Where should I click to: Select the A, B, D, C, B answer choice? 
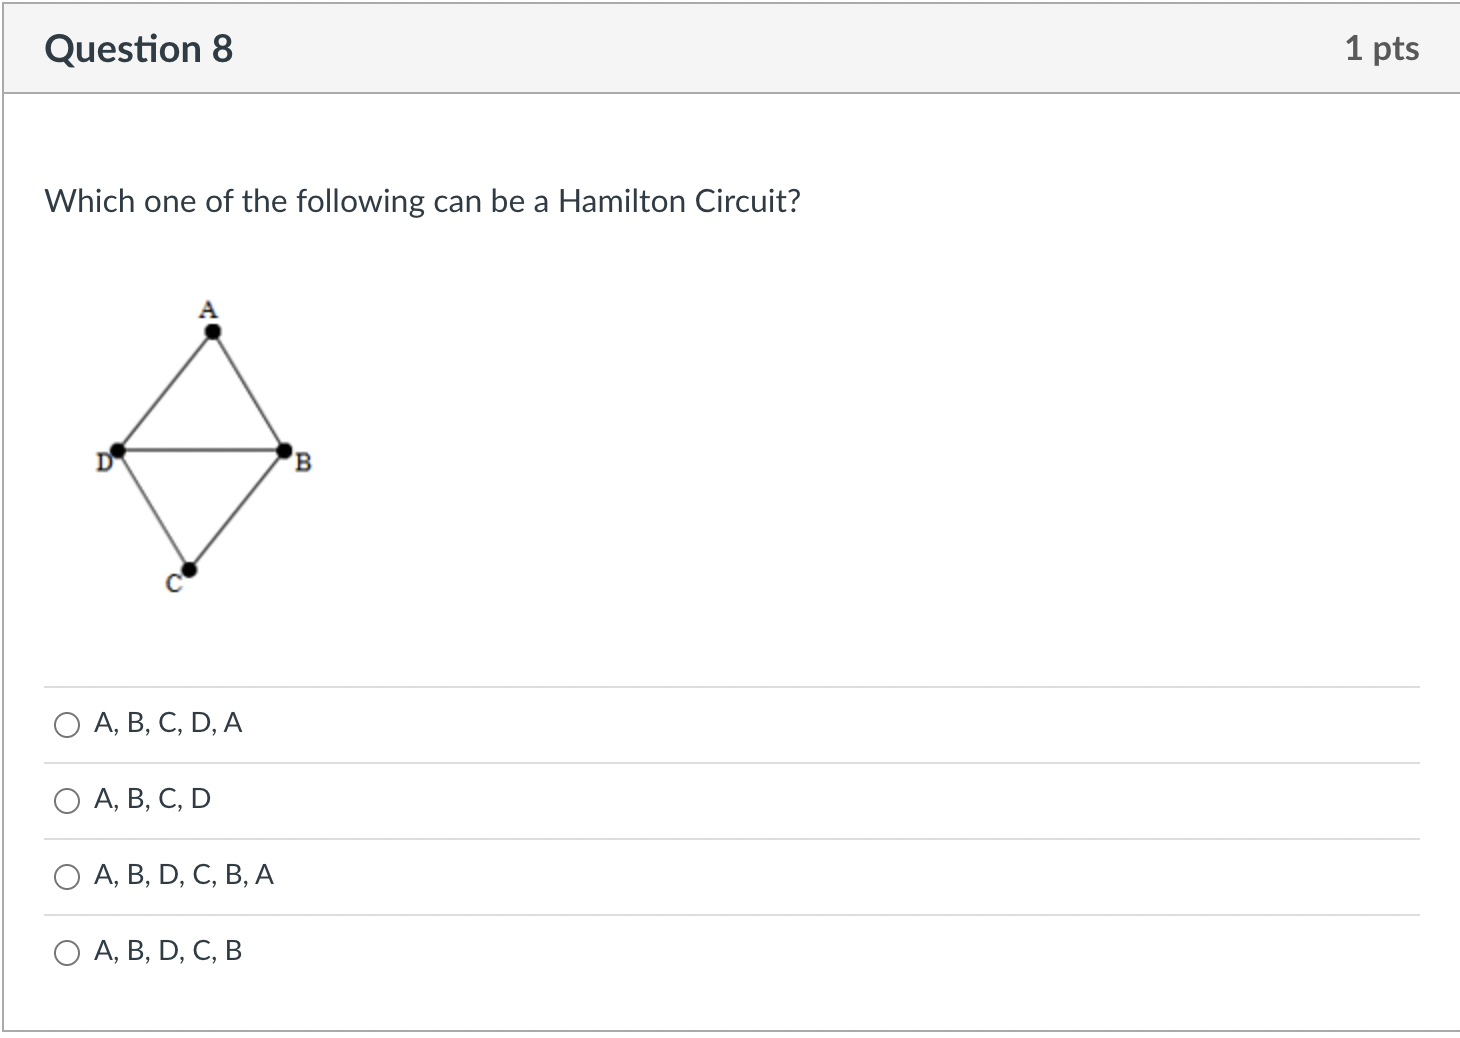click(66, 952)
